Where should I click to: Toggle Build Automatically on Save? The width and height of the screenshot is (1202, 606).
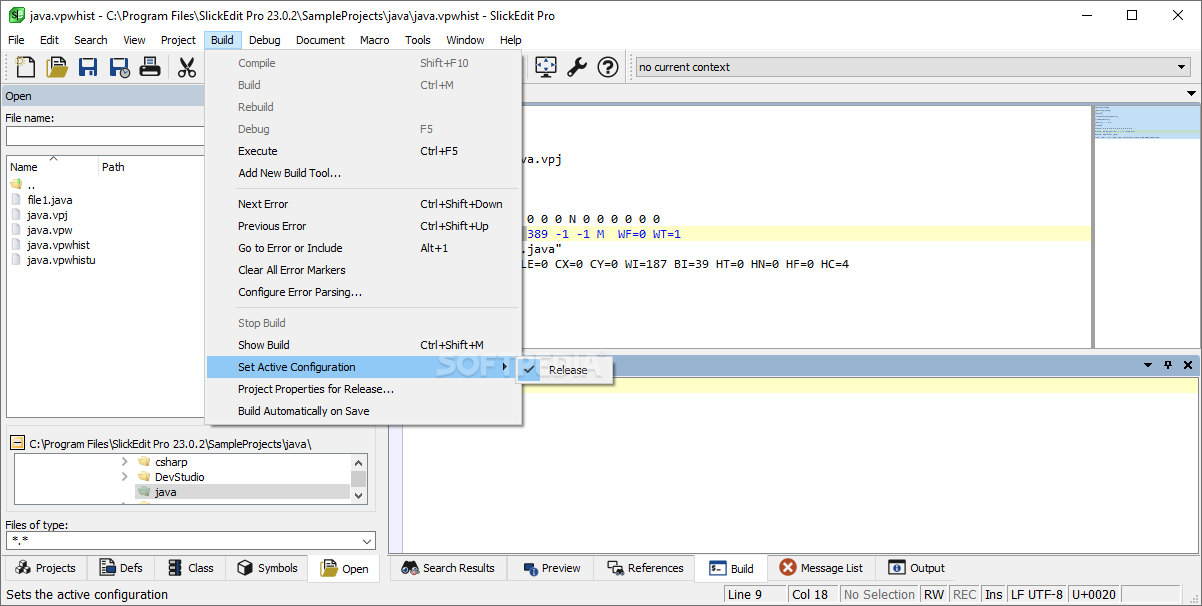pos(363,411)
